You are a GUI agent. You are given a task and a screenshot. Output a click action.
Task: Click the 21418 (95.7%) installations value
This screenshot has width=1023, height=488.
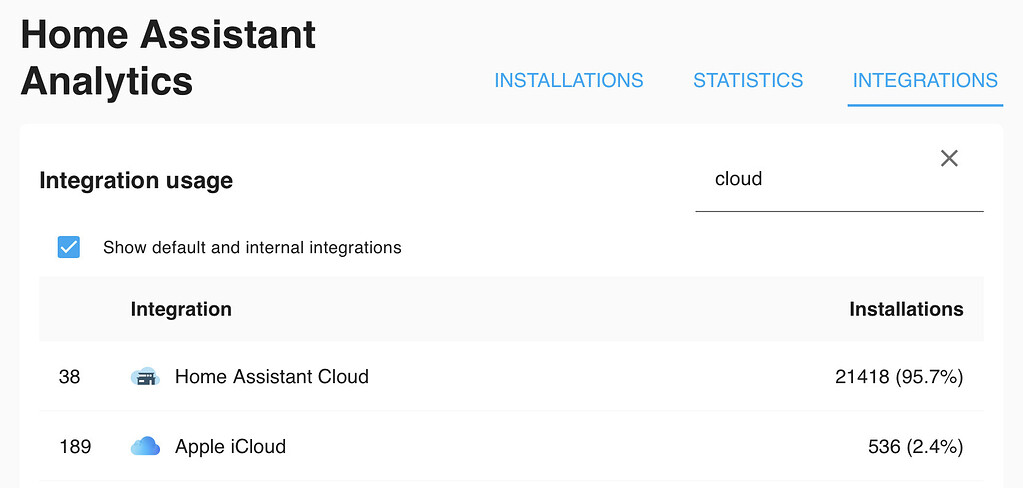click(899, 377)
